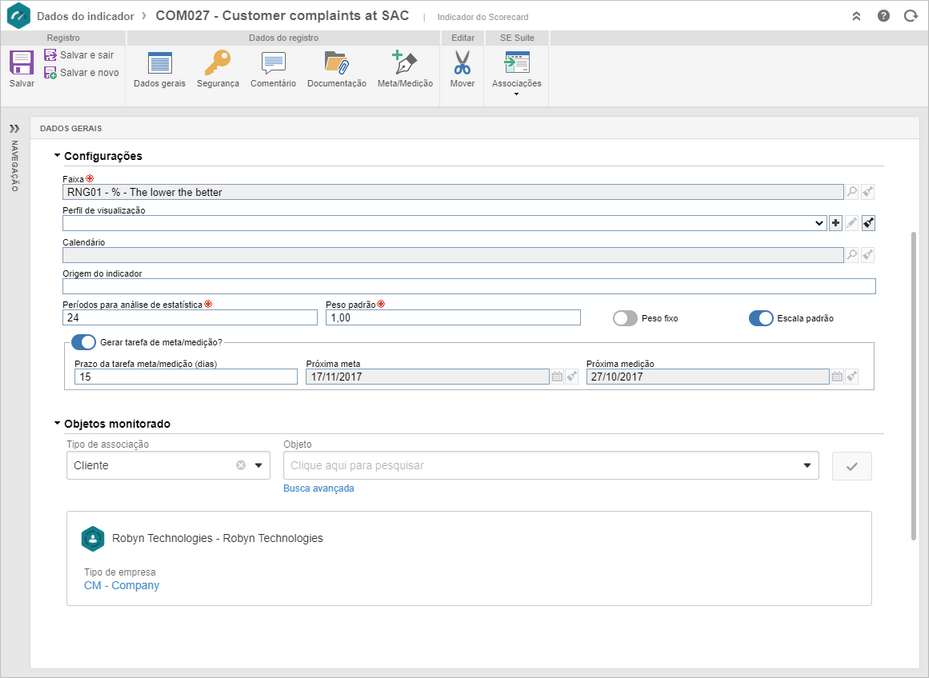Expand the Navegação side panel
Screen dimensions: 929x678
pyautogui.click(x=14, y=129)
